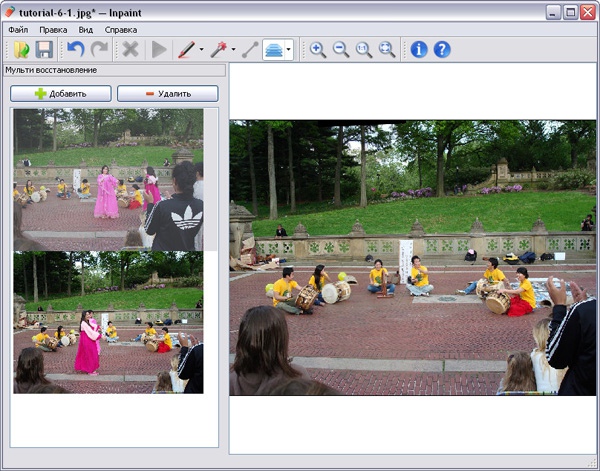Select the magic wand tool

tap(219, 49)
